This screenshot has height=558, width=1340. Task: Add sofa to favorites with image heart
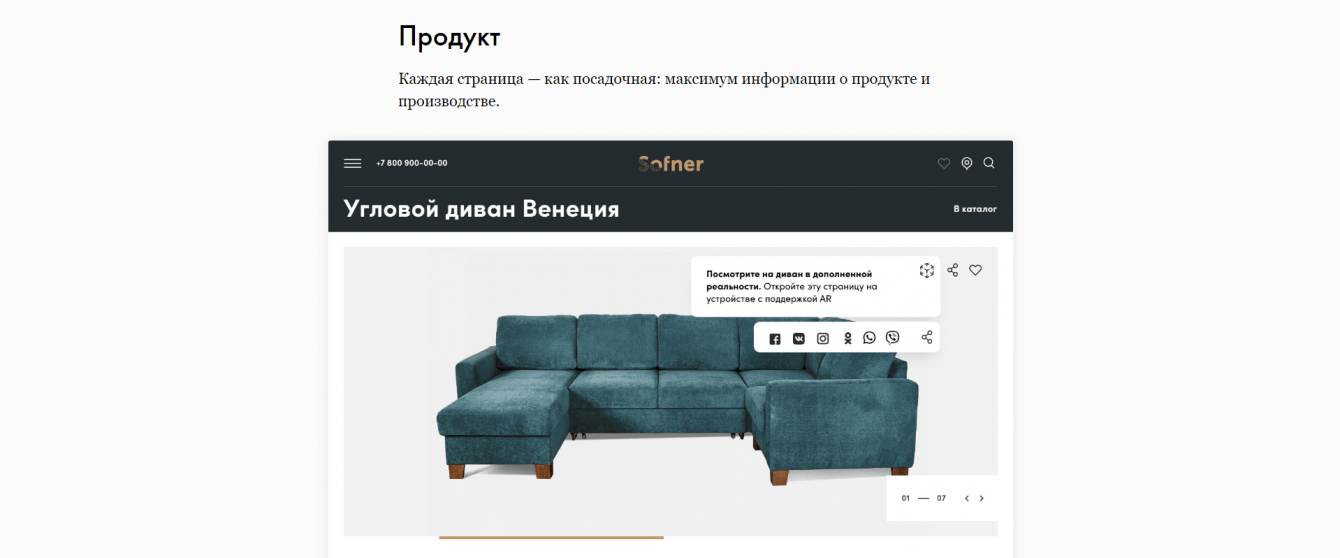976,270
